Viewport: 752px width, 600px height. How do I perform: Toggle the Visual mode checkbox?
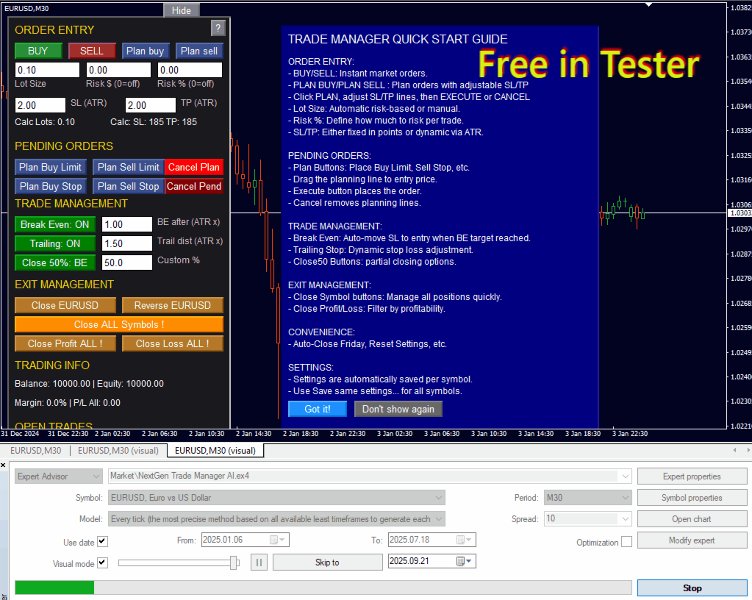click(x=102, y=563)
